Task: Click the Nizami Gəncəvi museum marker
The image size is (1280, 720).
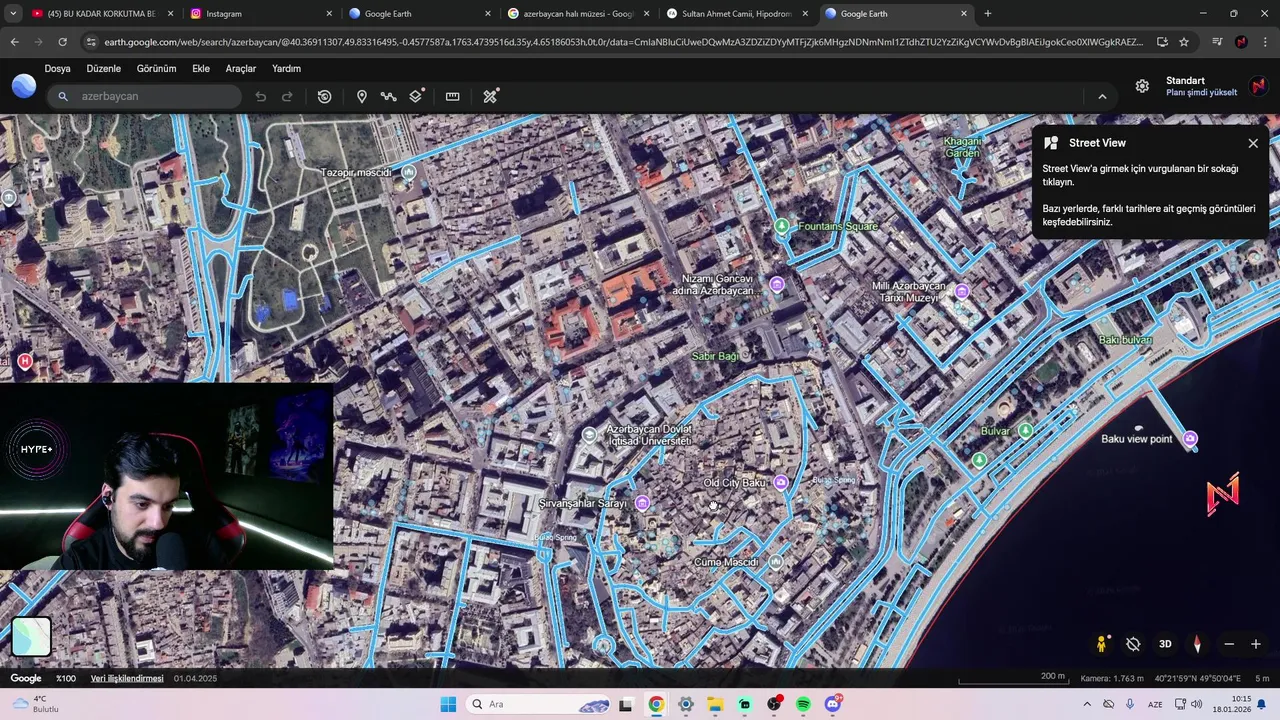Action: tap(777, 285)
